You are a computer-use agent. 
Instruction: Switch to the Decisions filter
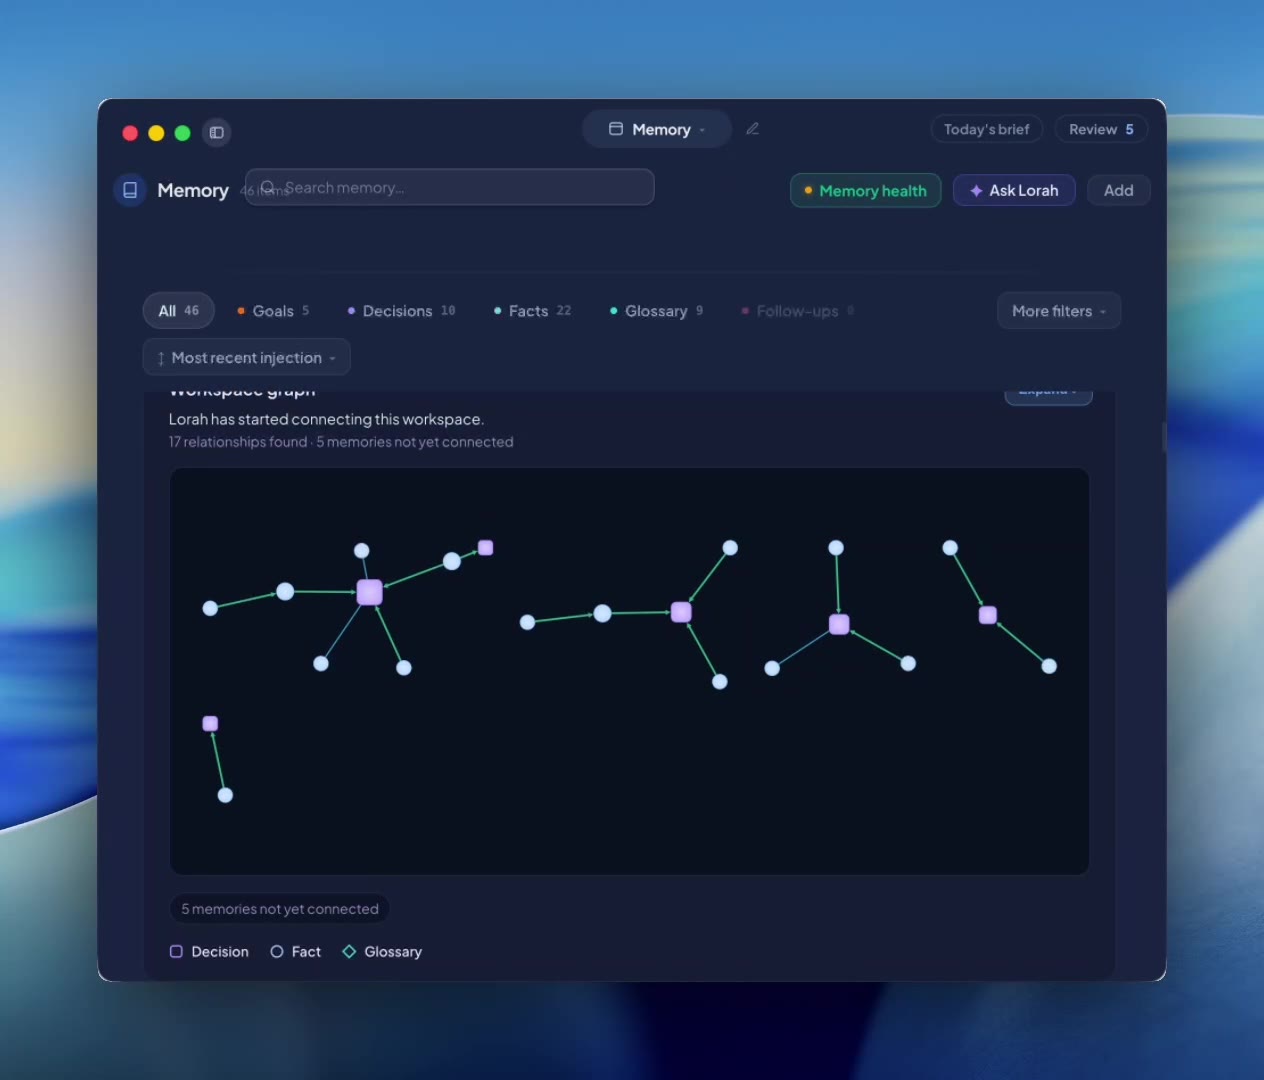pos(401,311)
